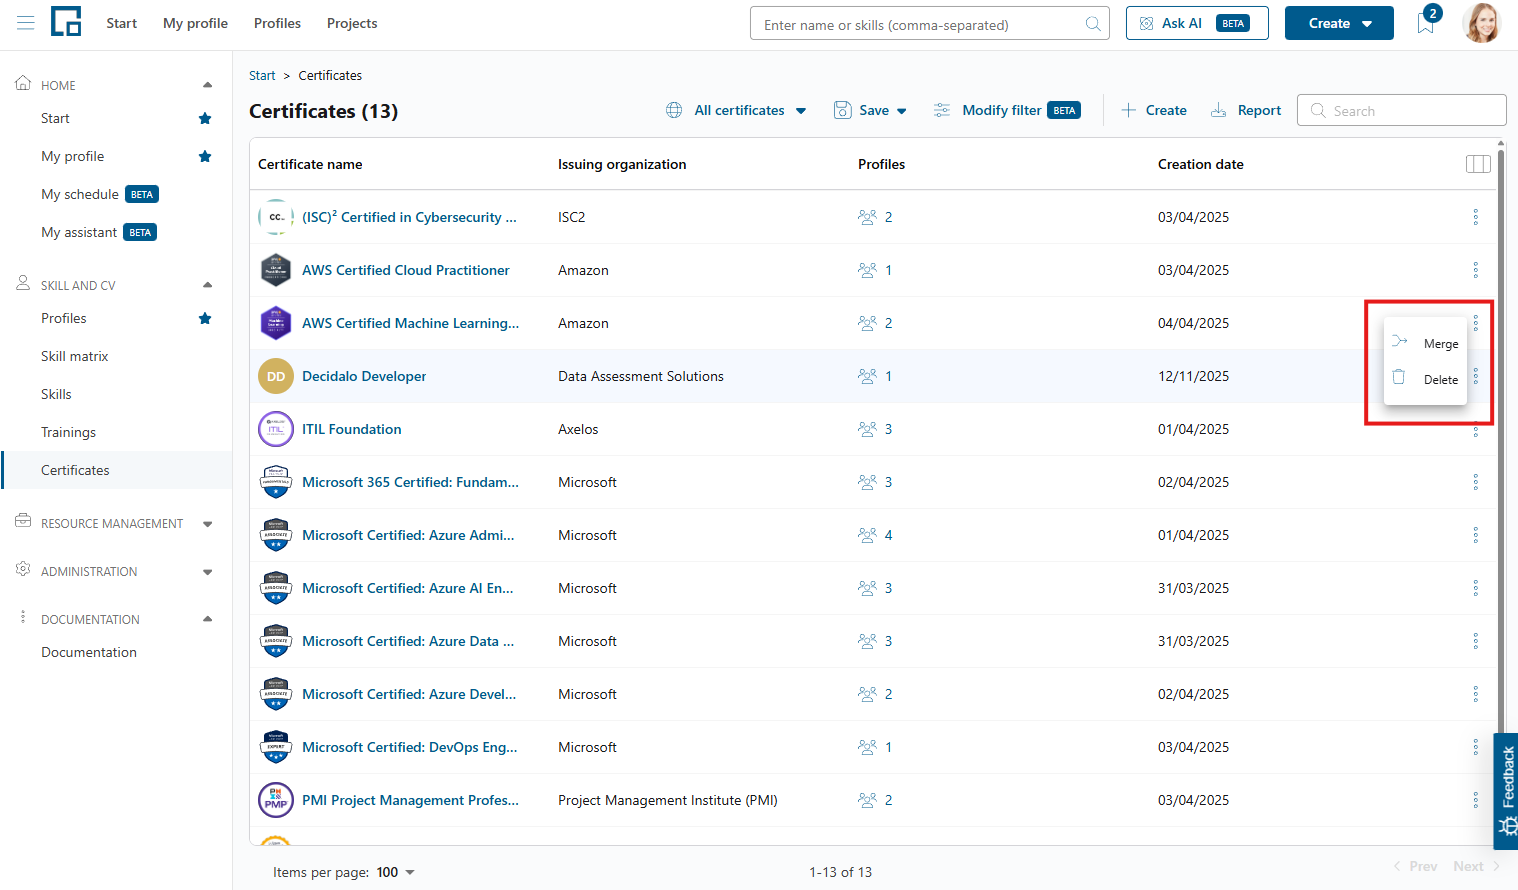Viewport: 1518px width, 890px height.
Task: Click the decidalo logo icon
Action: pos(66,21)
